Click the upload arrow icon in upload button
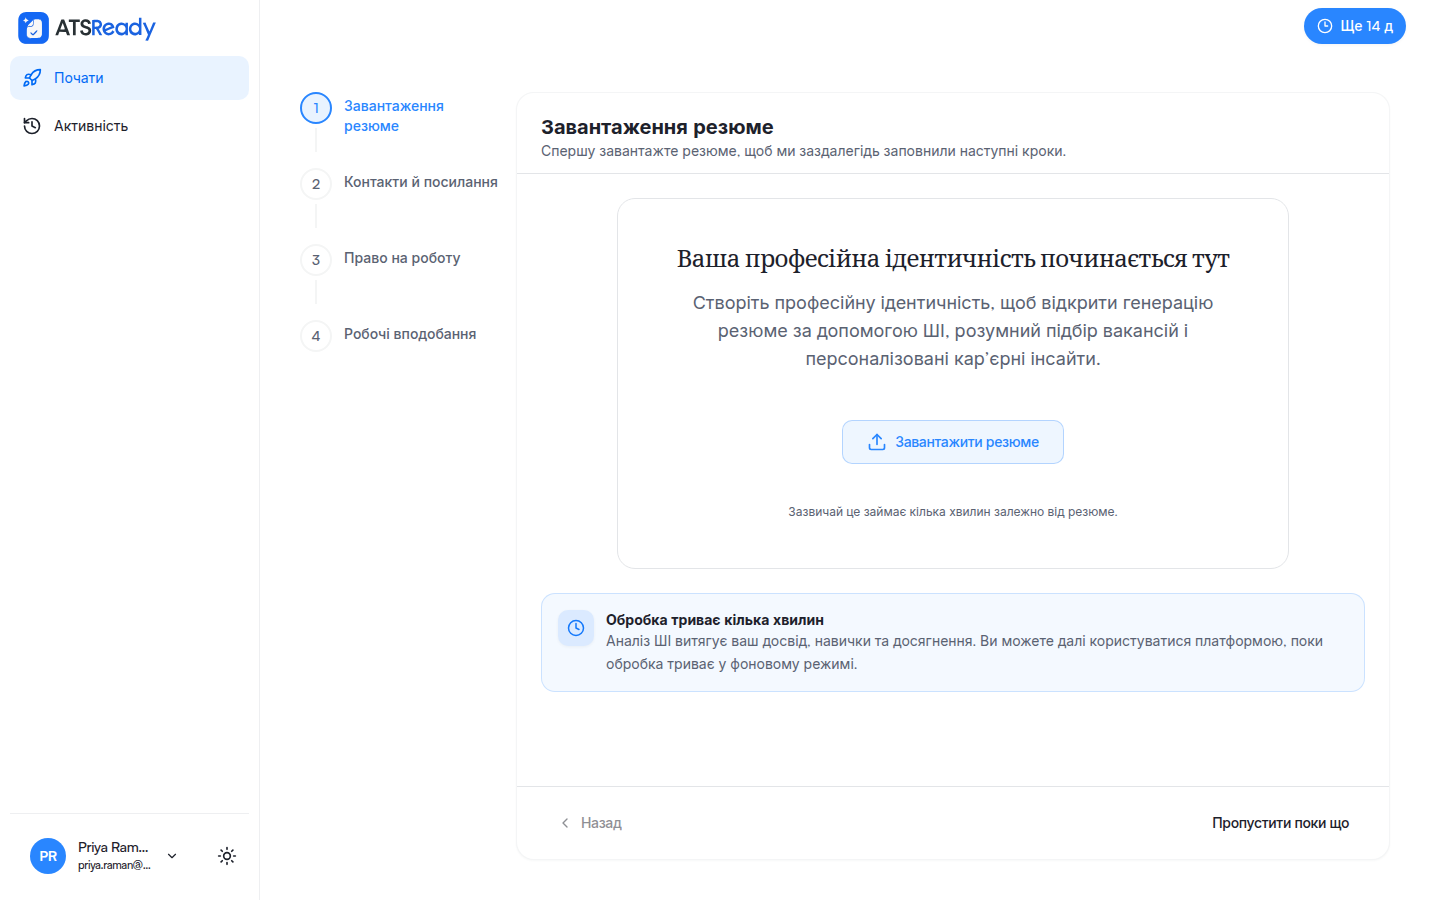The image size is (1440, 900). [x=877, y=442]
